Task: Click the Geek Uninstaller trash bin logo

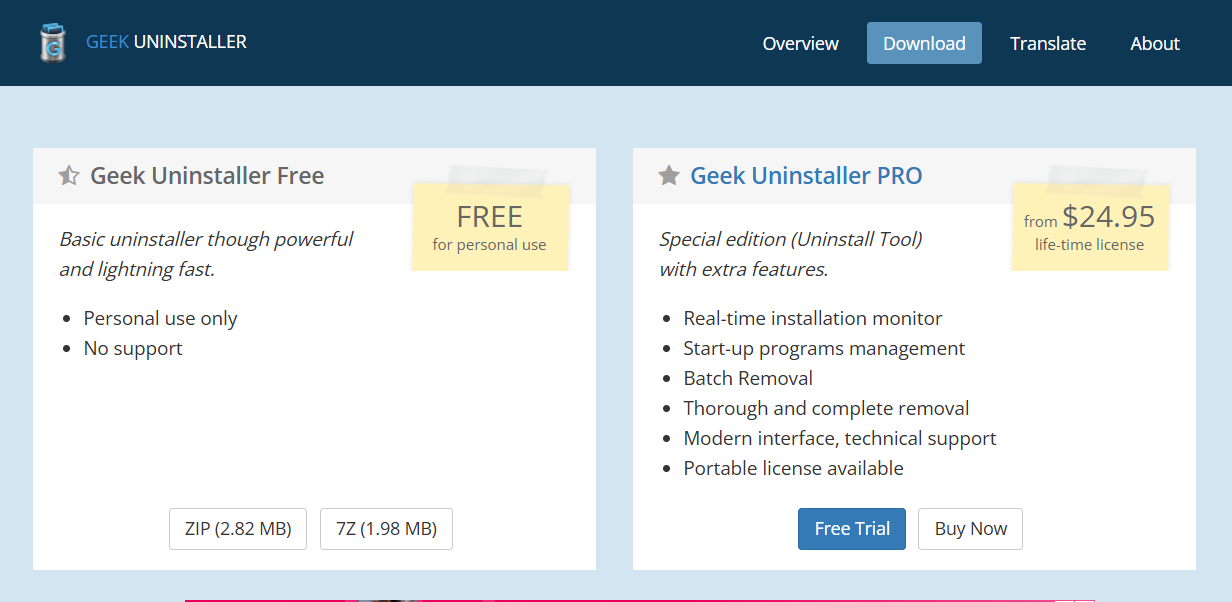Action: 52,43
